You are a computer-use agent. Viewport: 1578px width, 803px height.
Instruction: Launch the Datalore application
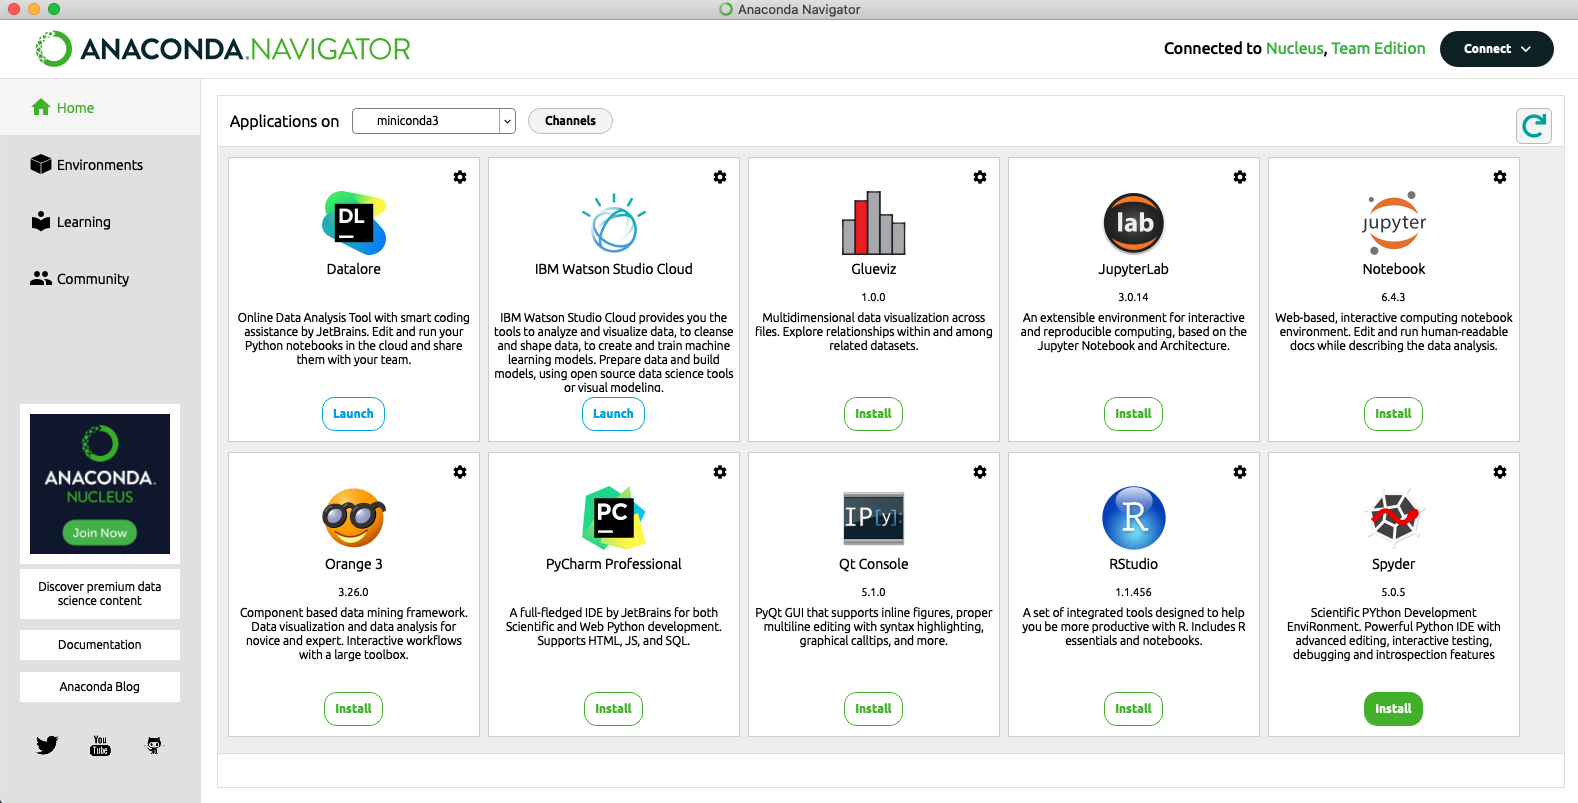tap(353, 414)
